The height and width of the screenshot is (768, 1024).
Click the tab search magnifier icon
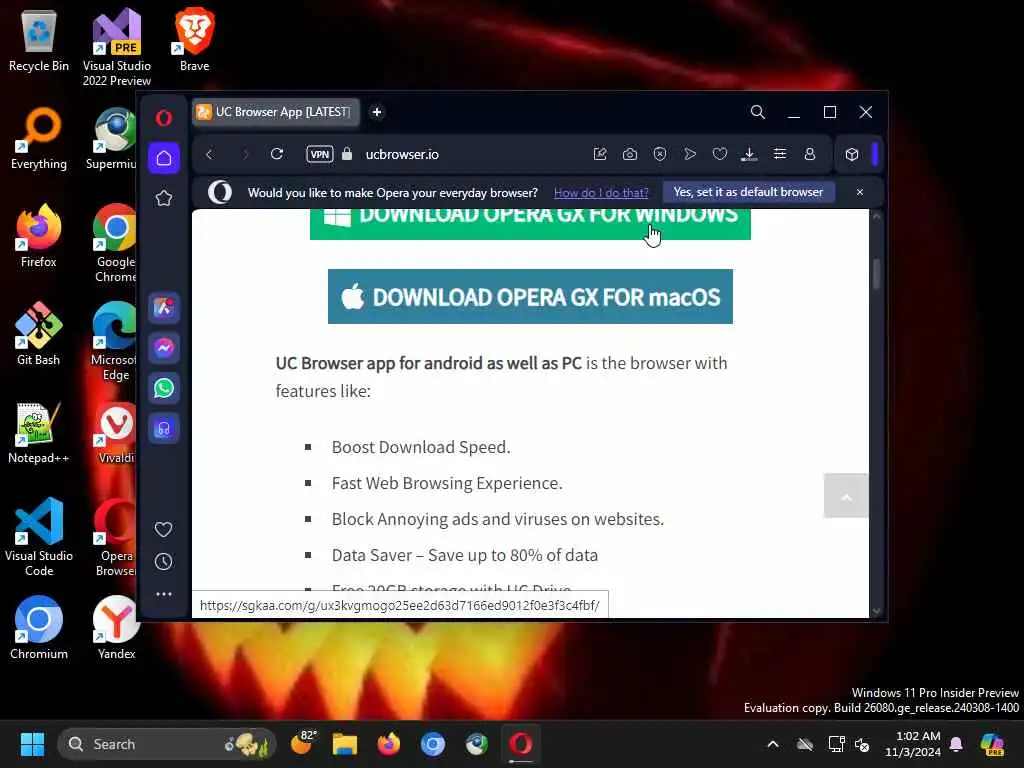(758, 112)
